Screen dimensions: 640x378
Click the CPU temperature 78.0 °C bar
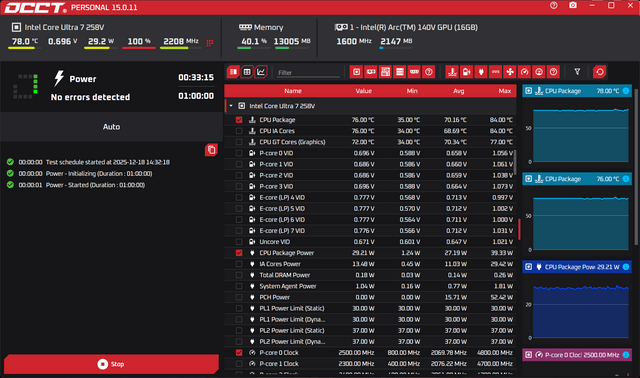[24, 48]
